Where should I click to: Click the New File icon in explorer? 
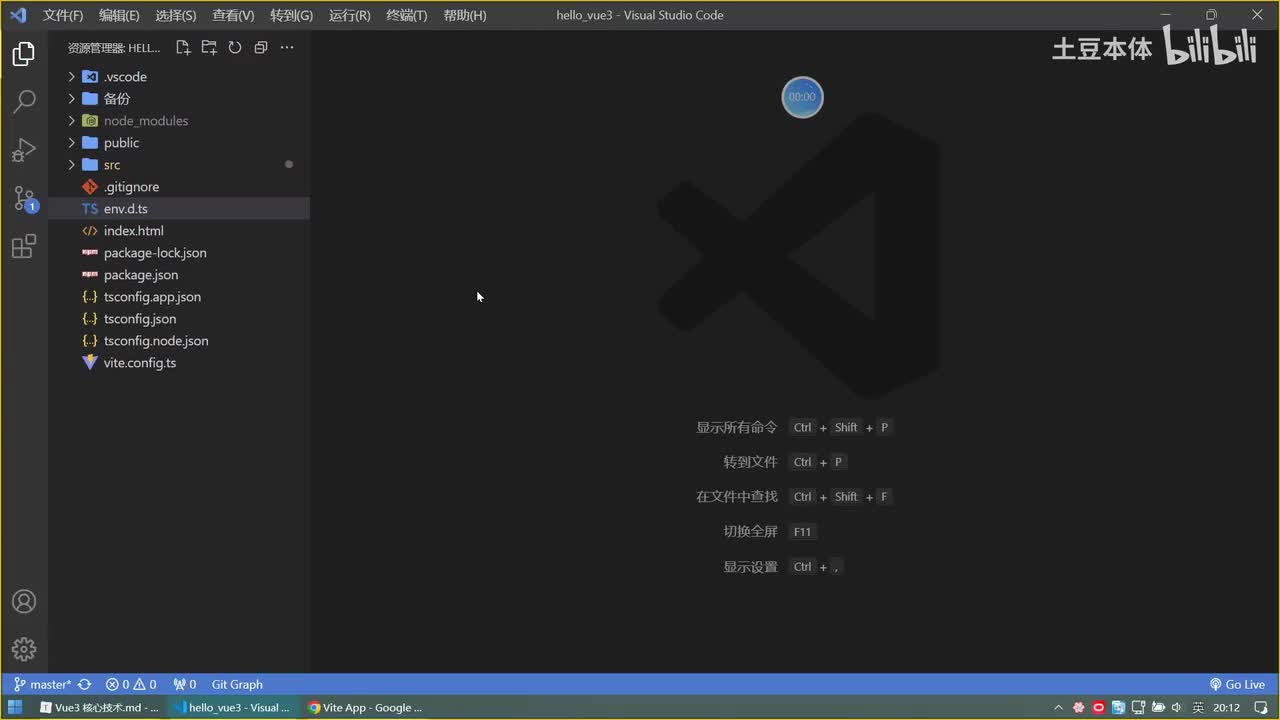(x=183, y=47)
